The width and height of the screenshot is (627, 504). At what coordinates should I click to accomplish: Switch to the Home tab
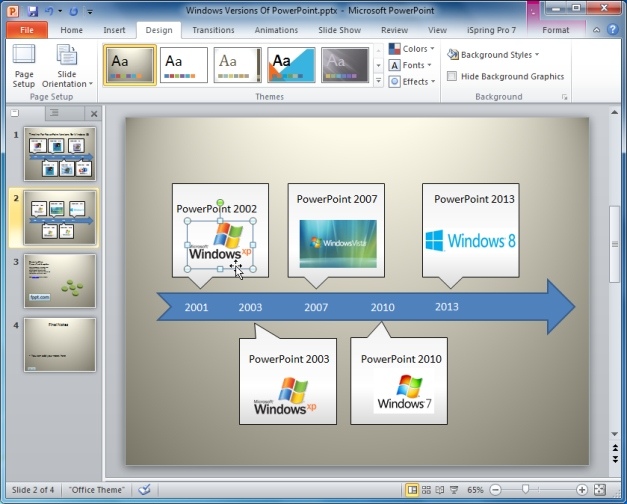tap(72, 30)
